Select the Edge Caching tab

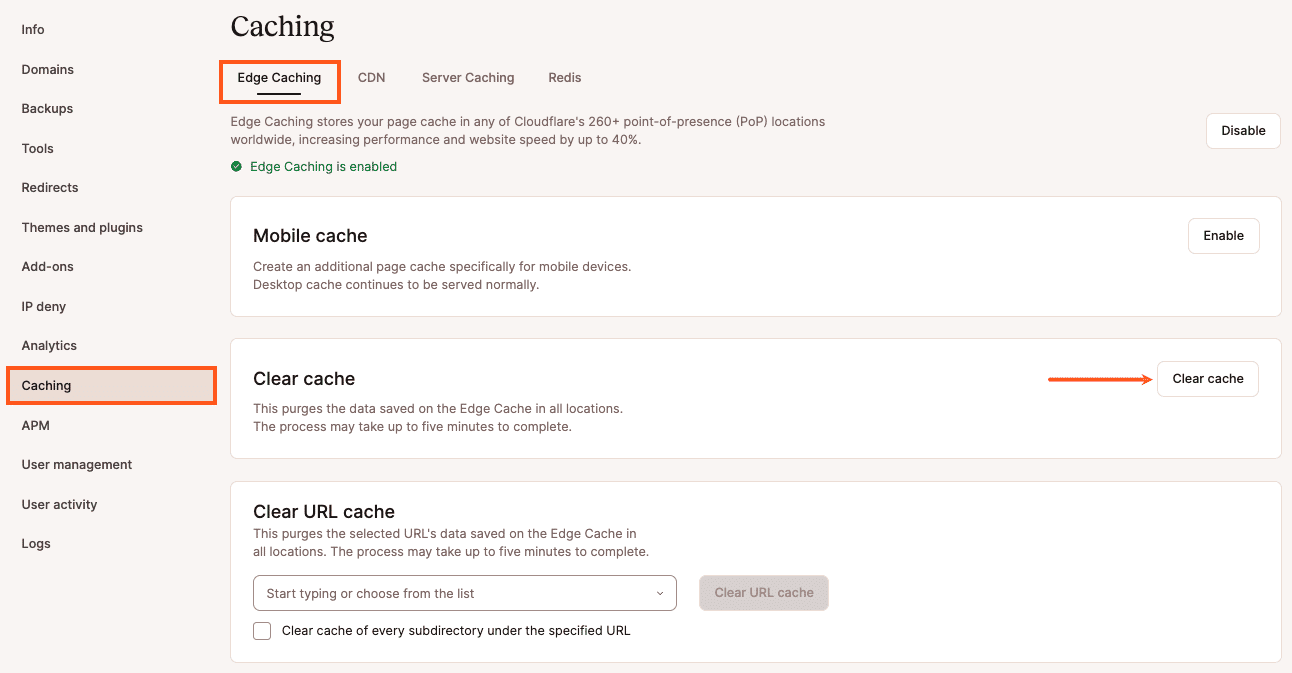(x=279, y=78)
